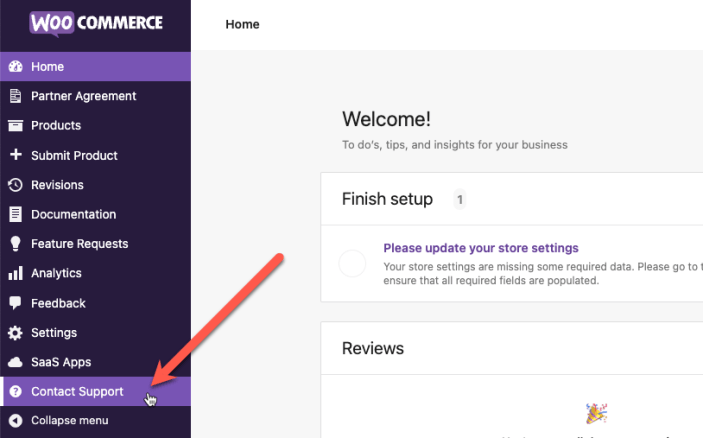Viewport: 703px width, 438px height.
Task: Click the 'Home' page title in header
Action: tap(242, 24)
